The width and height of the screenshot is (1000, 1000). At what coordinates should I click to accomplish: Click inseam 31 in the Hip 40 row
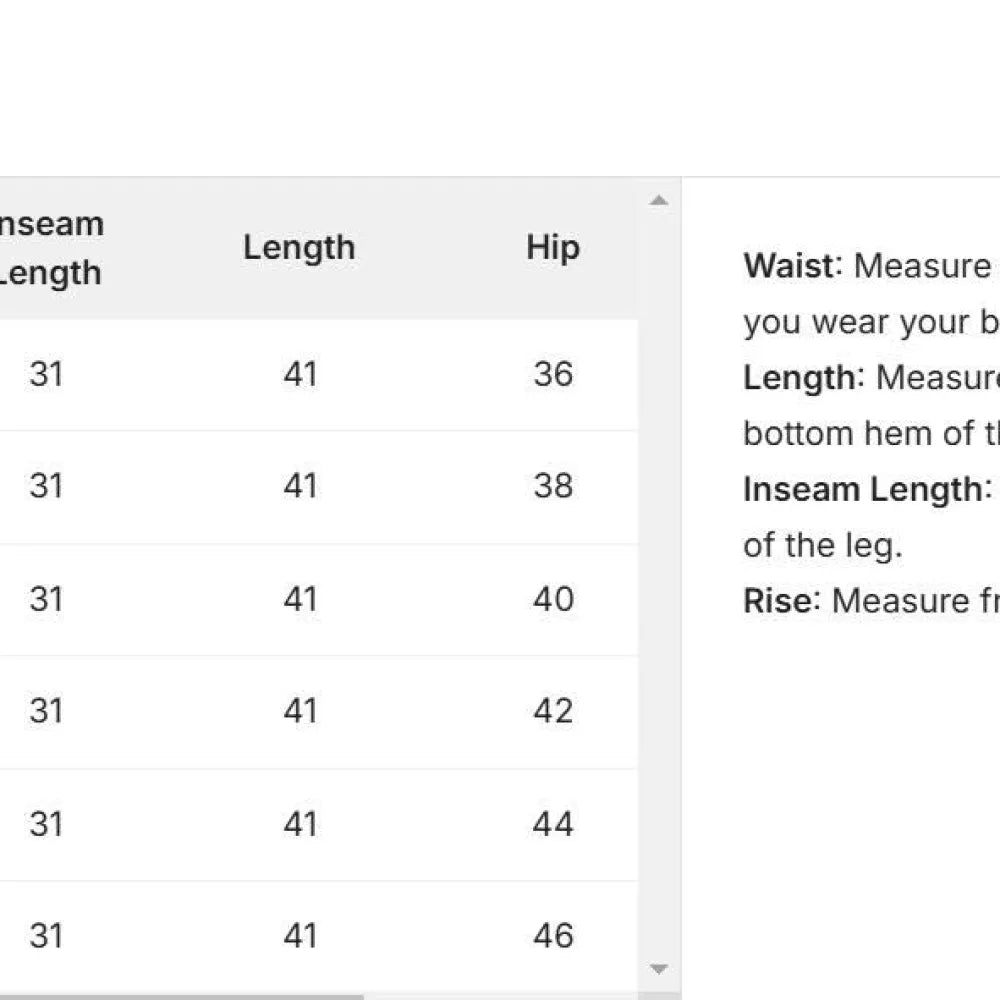coord(46,599)
